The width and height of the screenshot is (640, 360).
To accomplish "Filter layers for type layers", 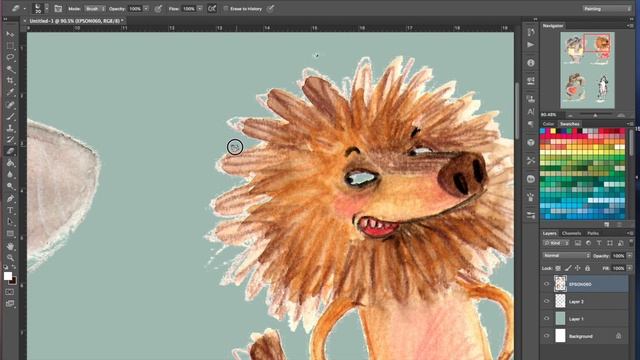I will point(599,243).
